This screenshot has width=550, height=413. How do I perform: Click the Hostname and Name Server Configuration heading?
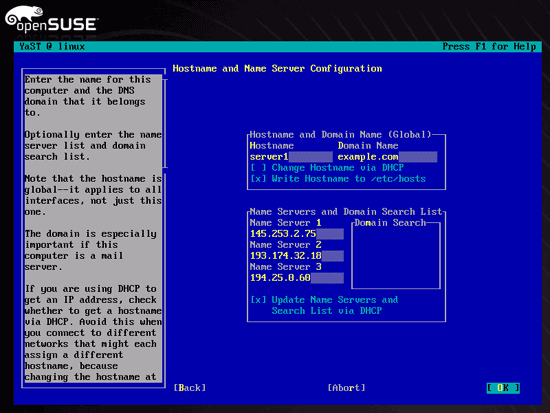click(x=277, y=68)
